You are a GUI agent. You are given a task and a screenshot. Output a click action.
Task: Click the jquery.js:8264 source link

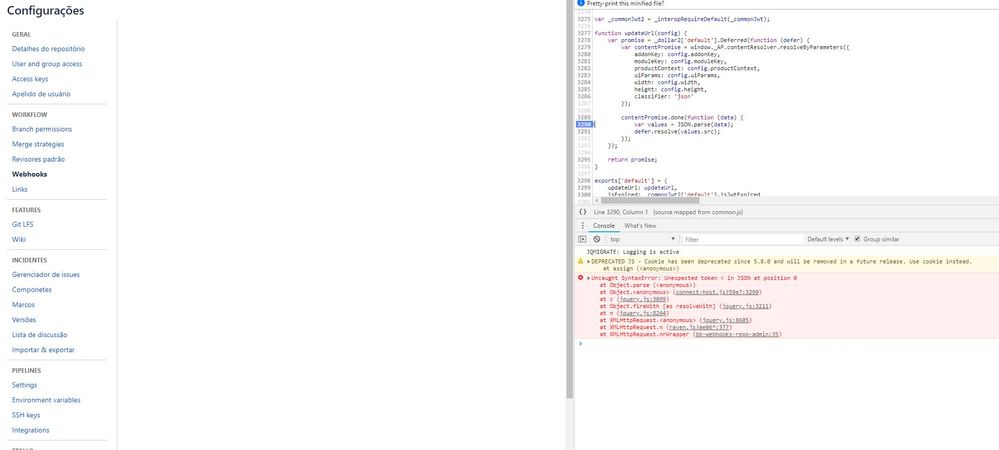click(643, 314)
